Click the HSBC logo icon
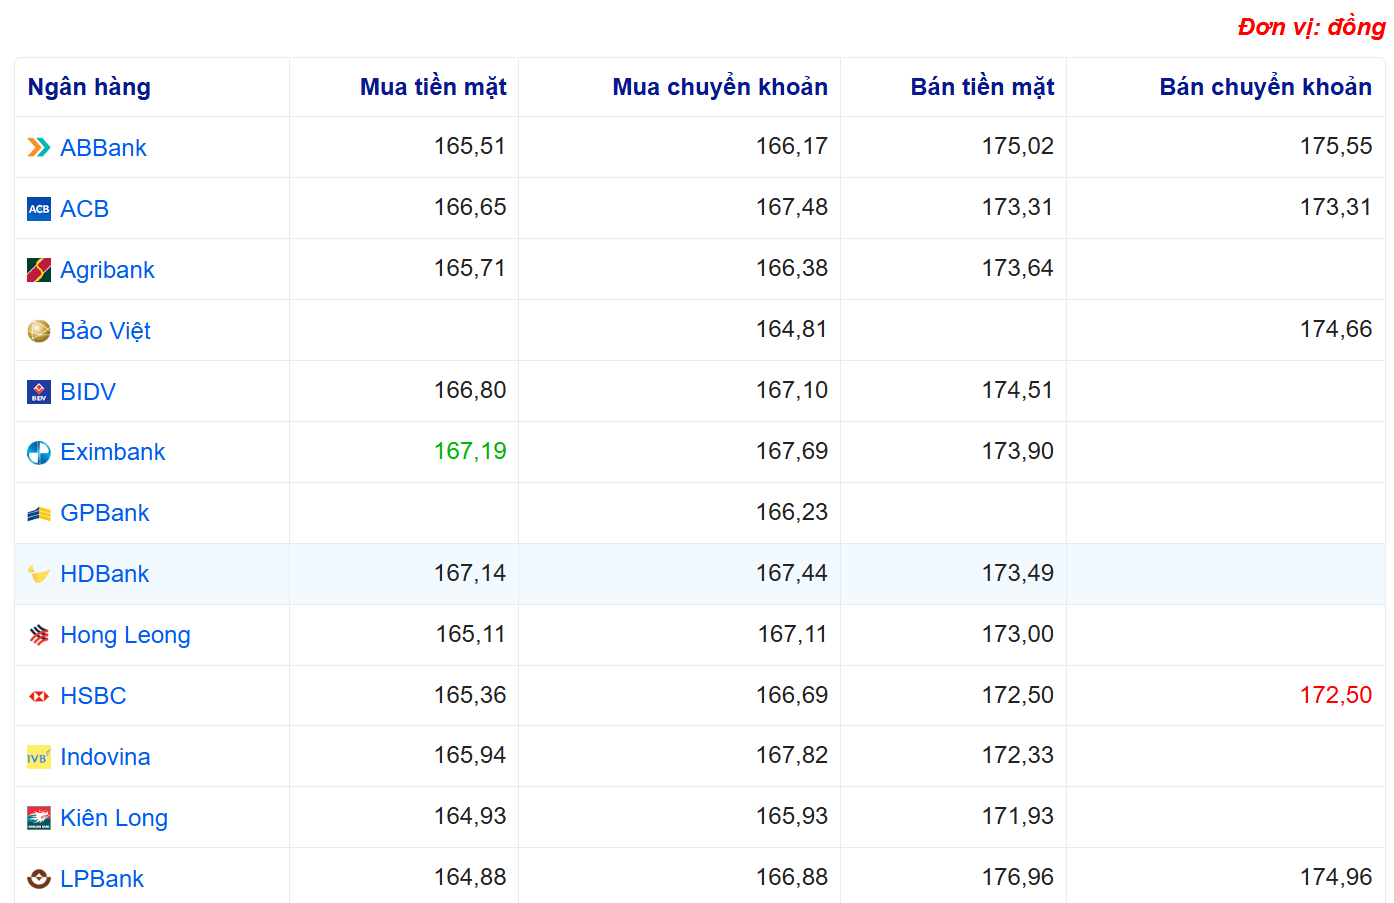This screenshot has width=1394, height=903. point(38,696)
